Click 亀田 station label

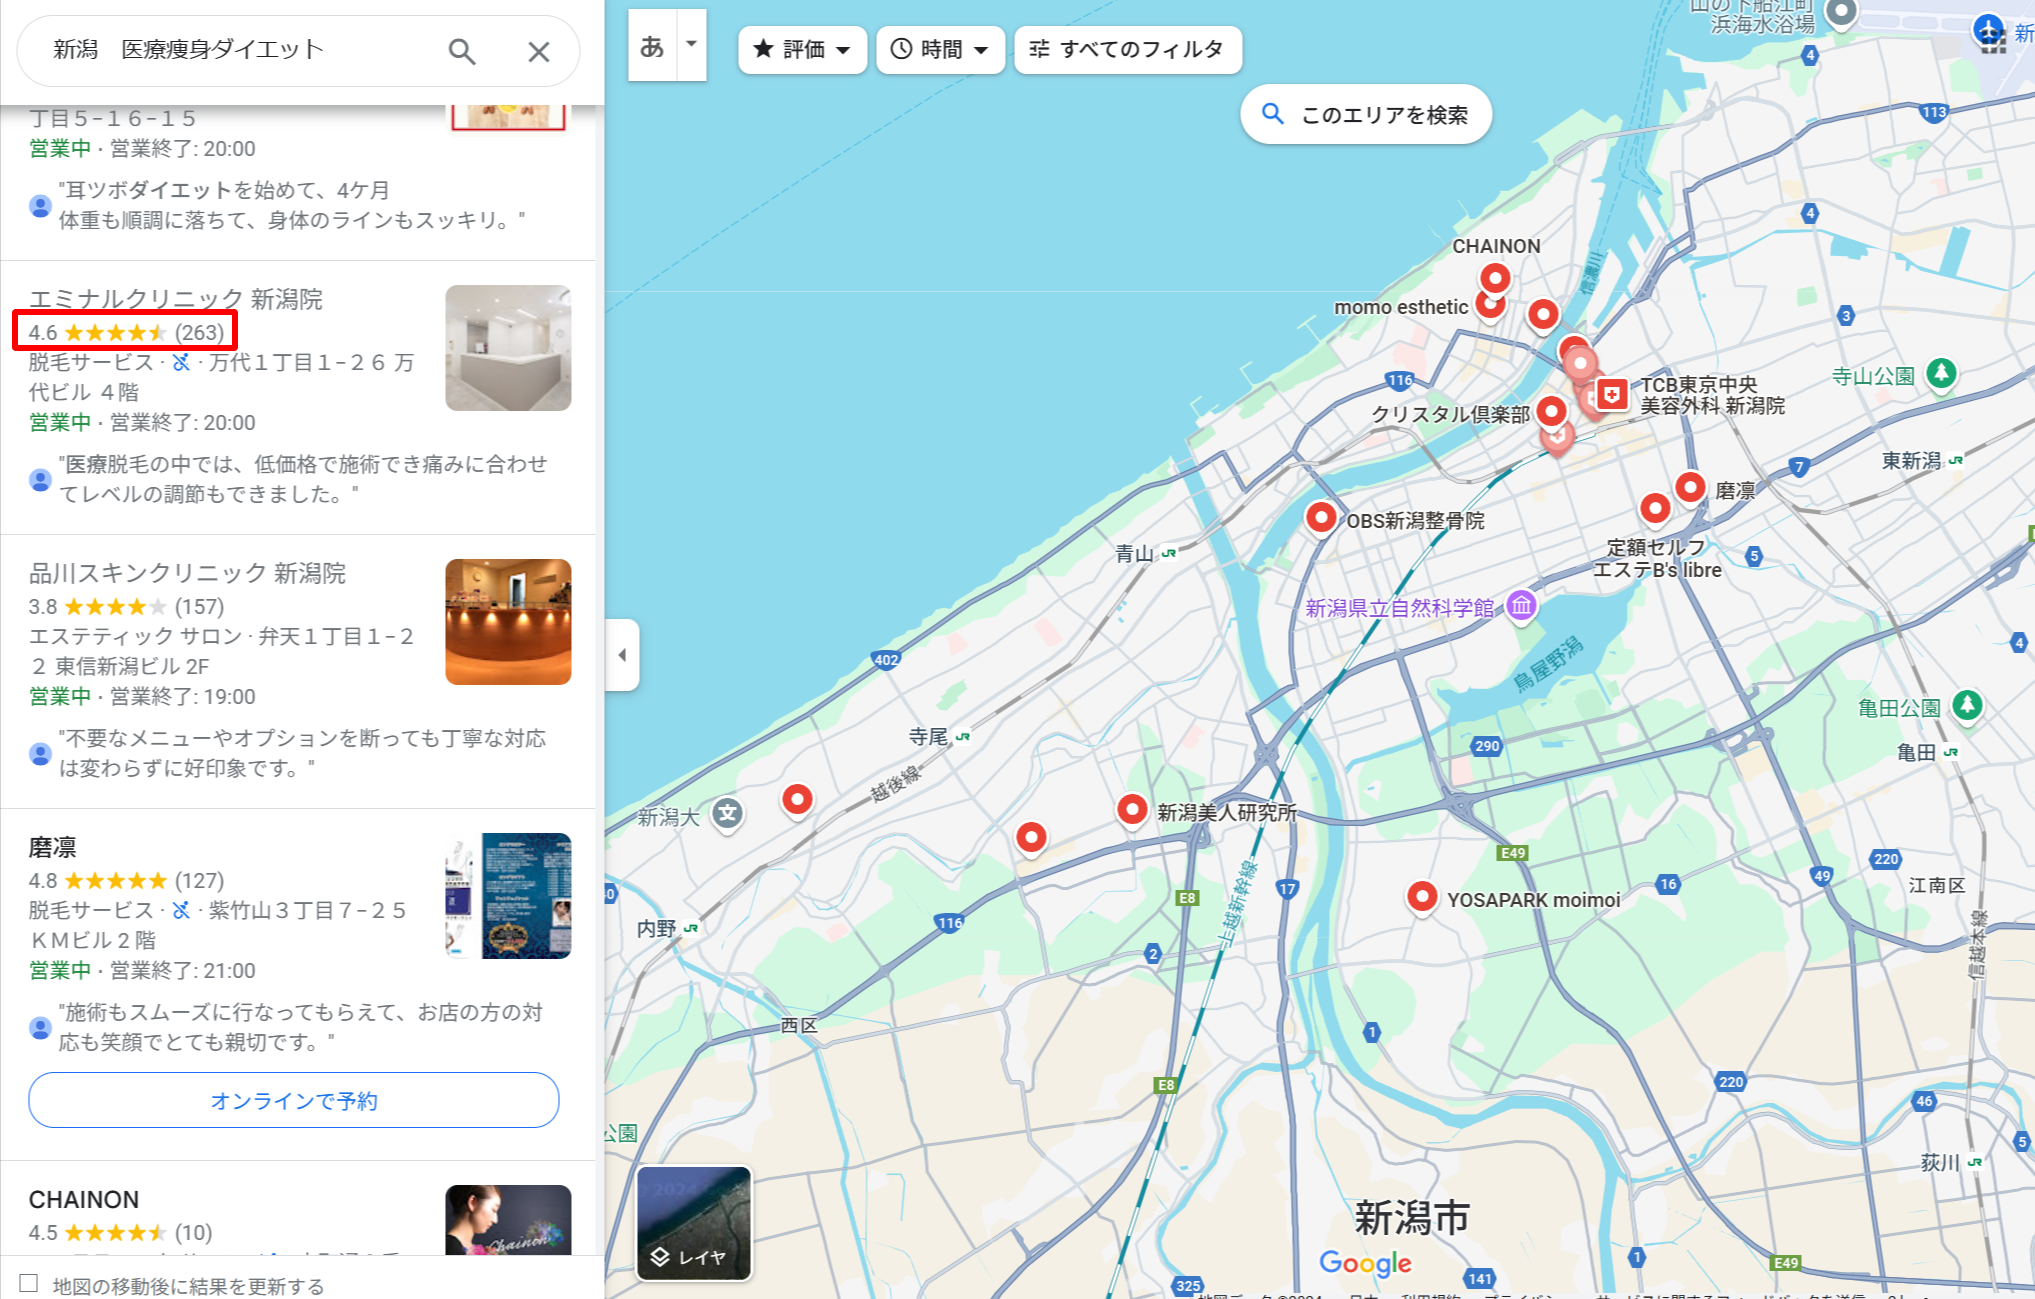click(x=1916, y=752)
